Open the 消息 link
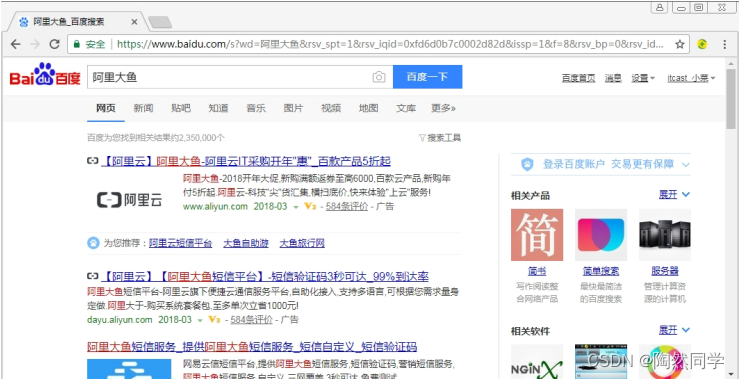Image resolution: width=740 pixels, height=379 pixels. pyautogui.click(x=613, y=78)
